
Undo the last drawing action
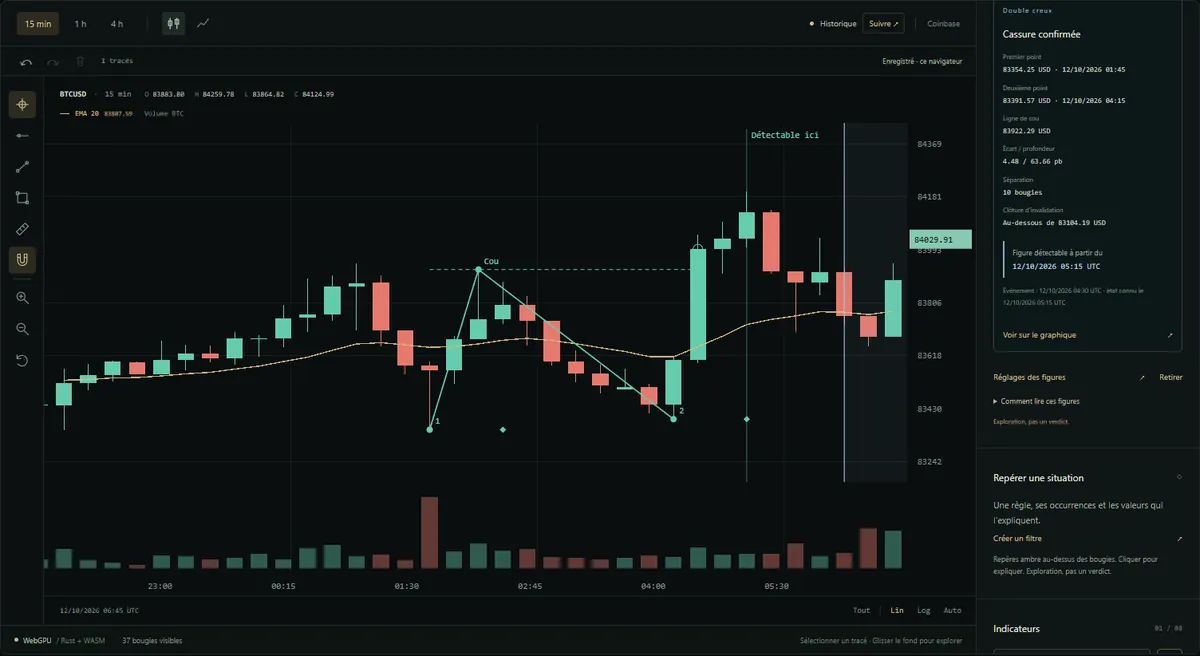point(26,61)
